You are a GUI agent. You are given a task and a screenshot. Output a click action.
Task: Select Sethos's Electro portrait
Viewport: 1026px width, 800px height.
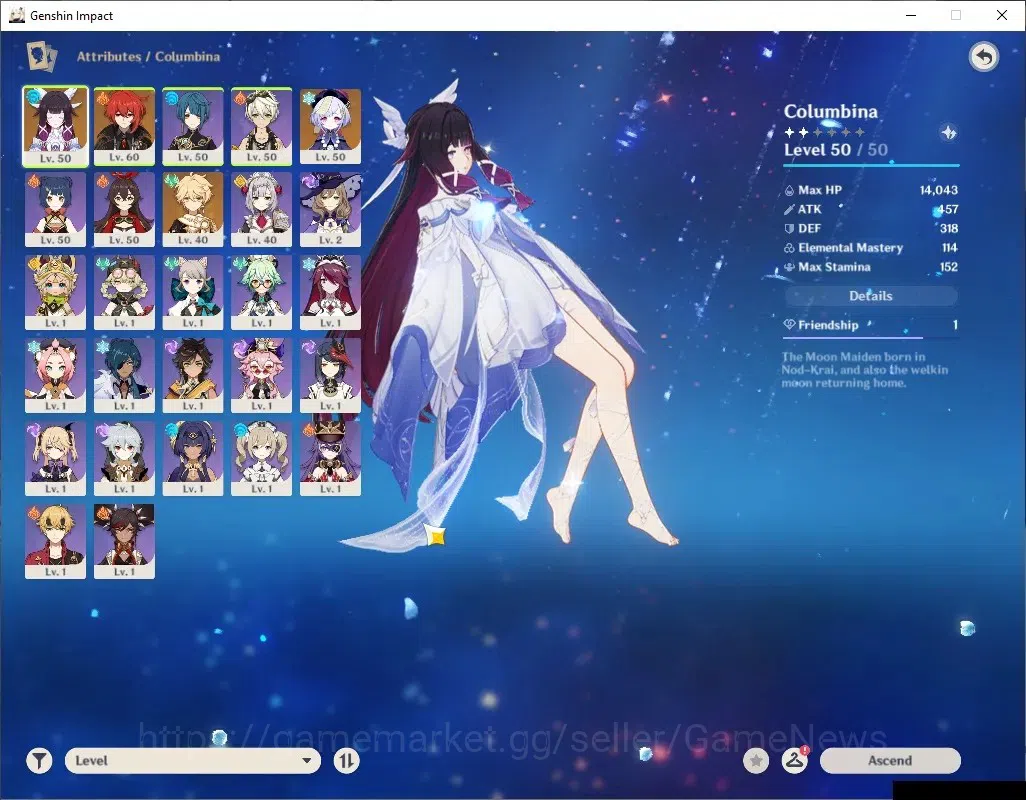[x=193, y=375]
